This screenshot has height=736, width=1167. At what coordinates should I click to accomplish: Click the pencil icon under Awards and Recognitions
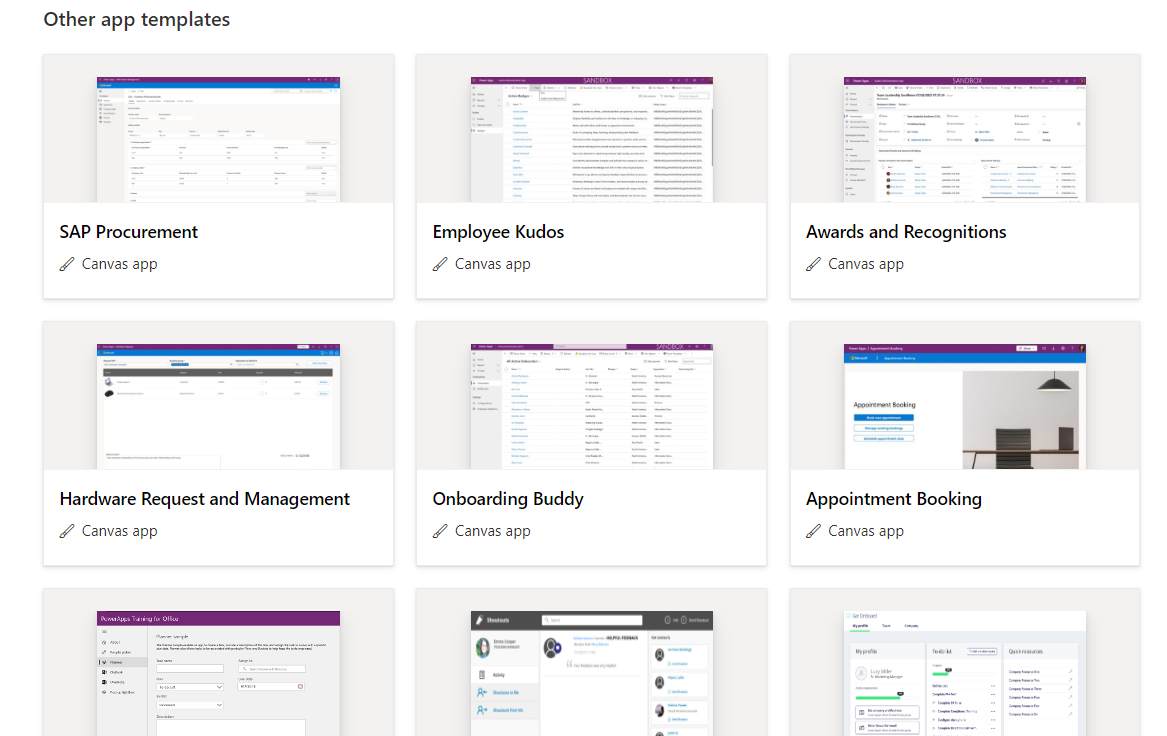813,264
